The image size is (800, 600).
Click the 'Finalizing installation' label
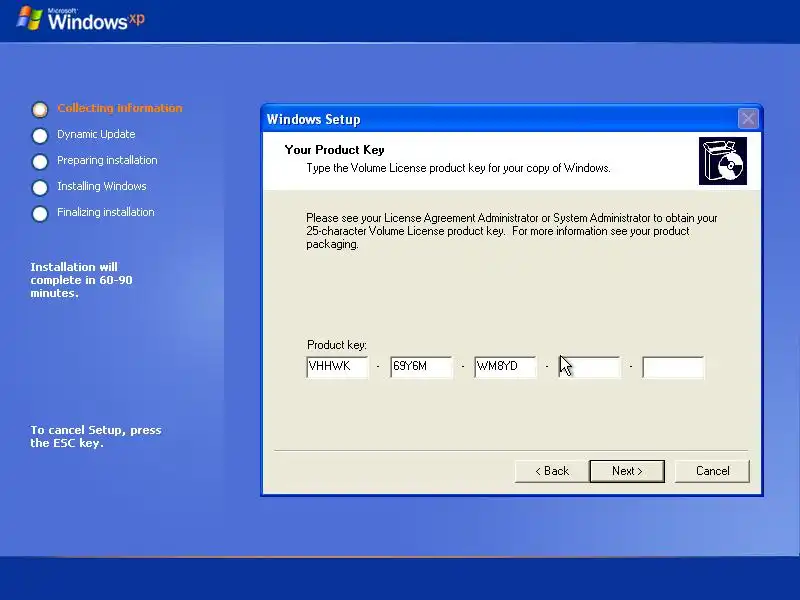pos(106,212)
